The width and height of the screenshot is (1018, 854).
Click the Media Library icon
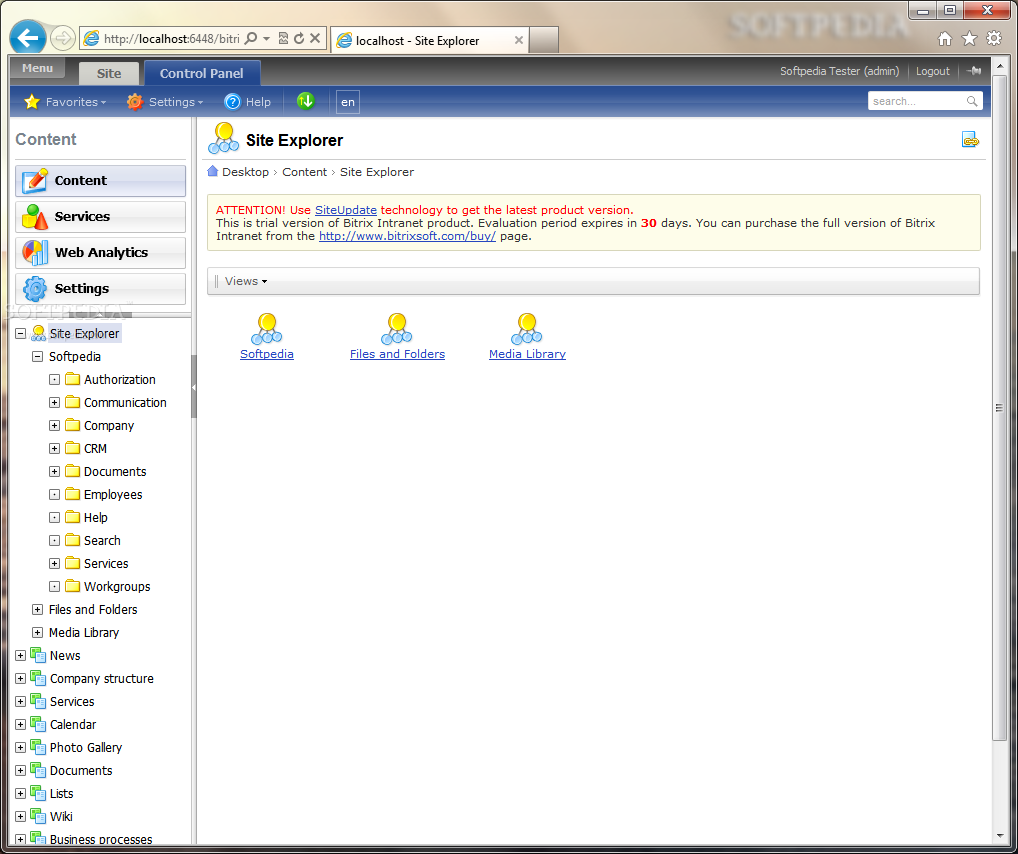point(527,329)
